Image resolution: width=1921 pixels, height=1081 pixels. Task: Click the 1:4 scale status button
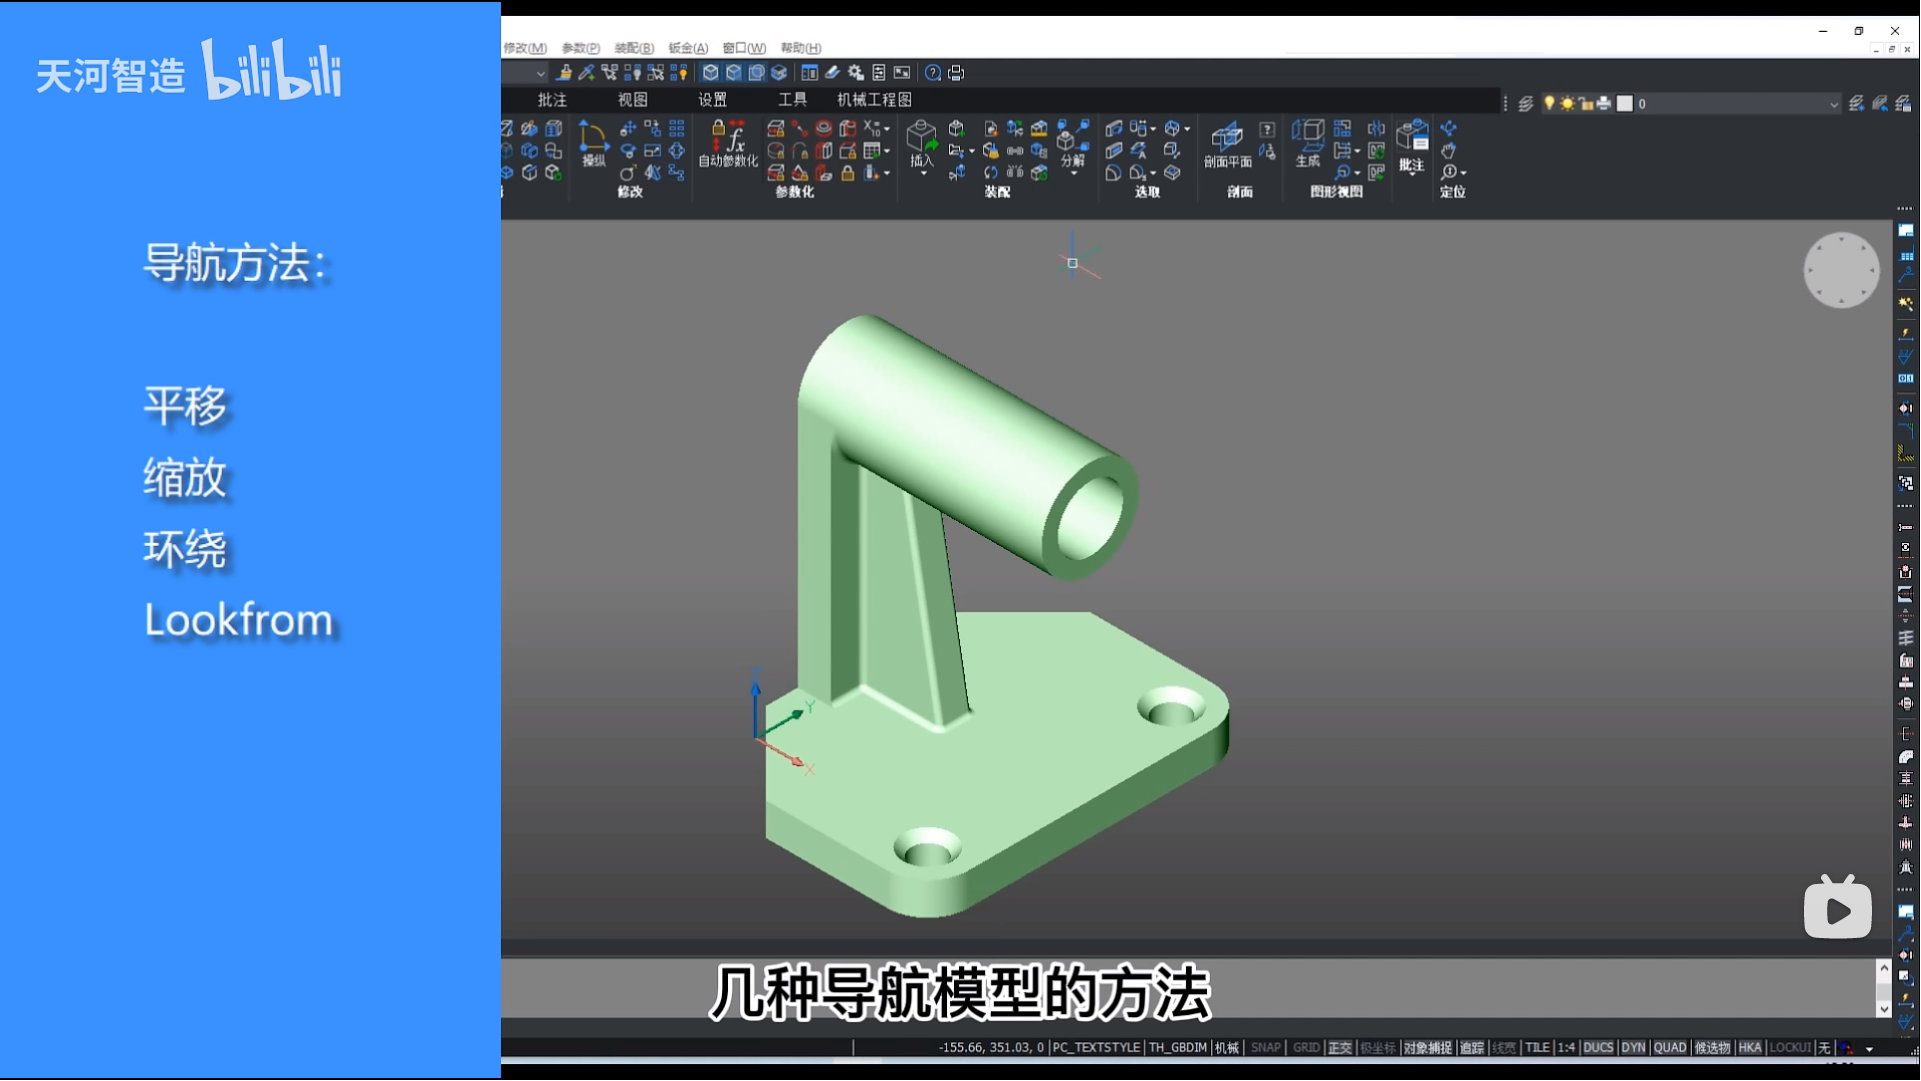(1566, 1048)
